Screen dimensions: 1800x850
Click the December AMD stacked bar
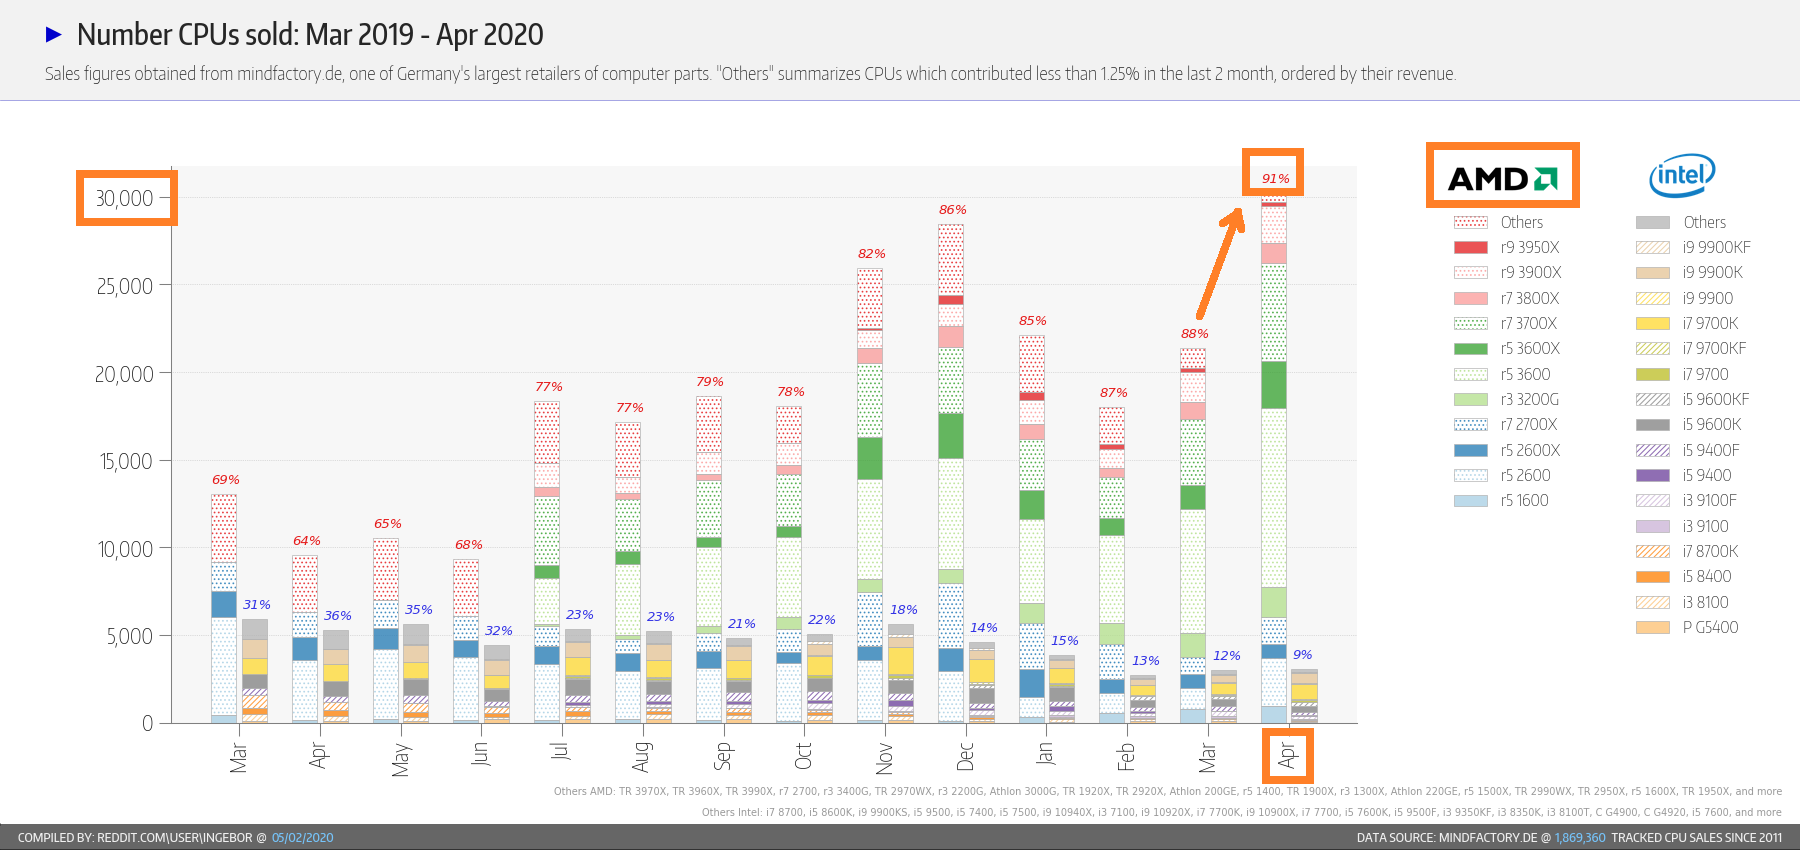(951, 473)
